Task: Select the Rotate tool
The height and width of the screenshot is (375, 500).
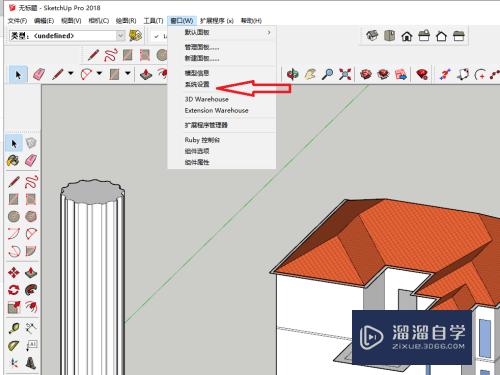Action: click(13, 290)
